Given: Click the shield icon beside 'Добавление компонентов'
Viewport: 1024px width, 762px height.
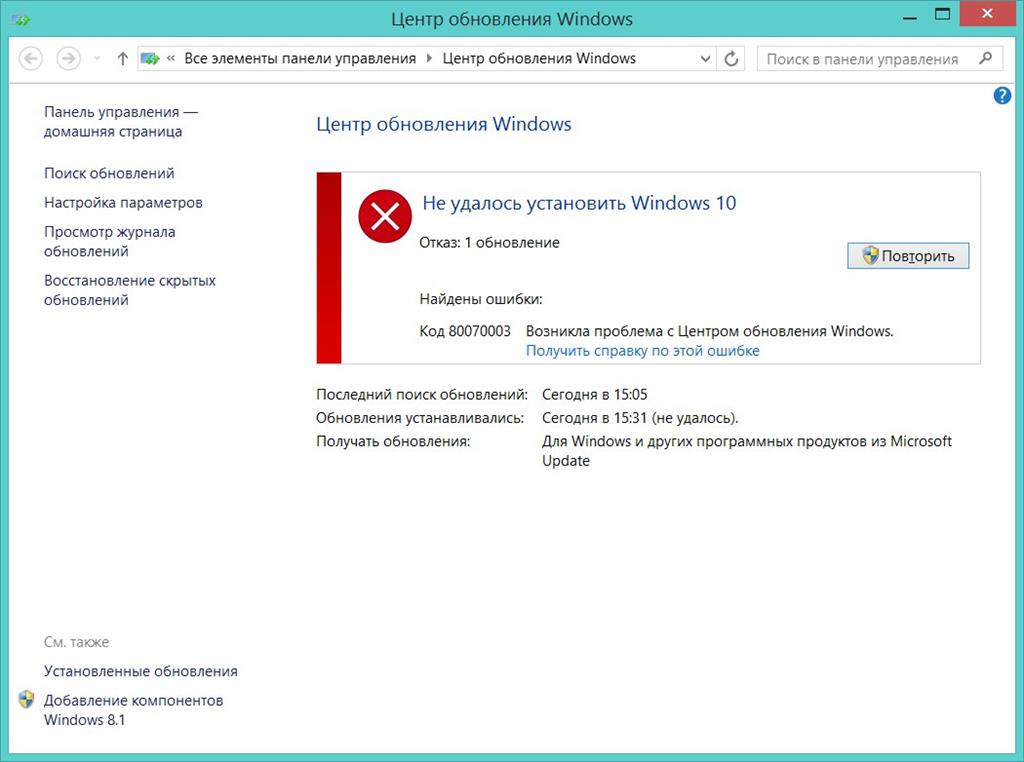Looking at the screenshot, I should click(26, 699).
